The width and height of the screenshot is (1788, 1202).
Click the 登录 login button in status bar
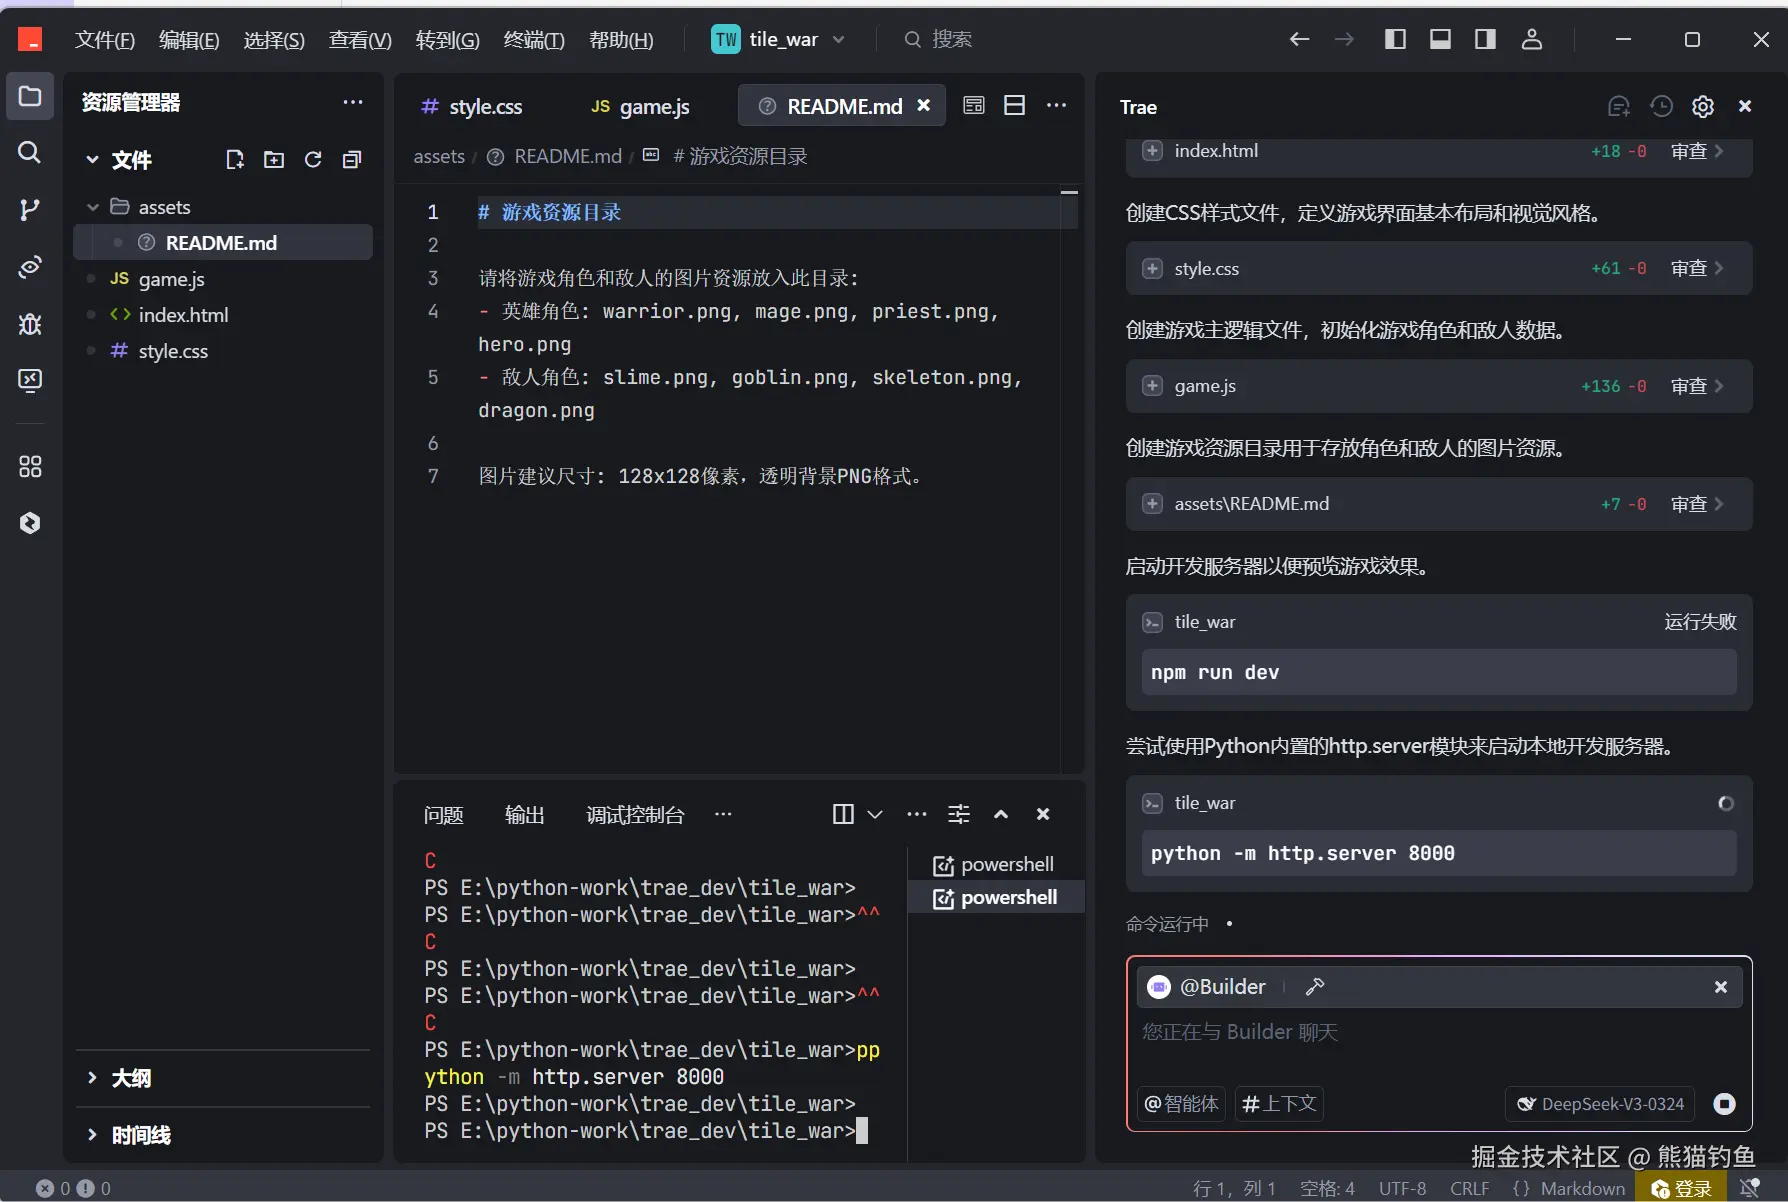[x=1682, y=1188]
